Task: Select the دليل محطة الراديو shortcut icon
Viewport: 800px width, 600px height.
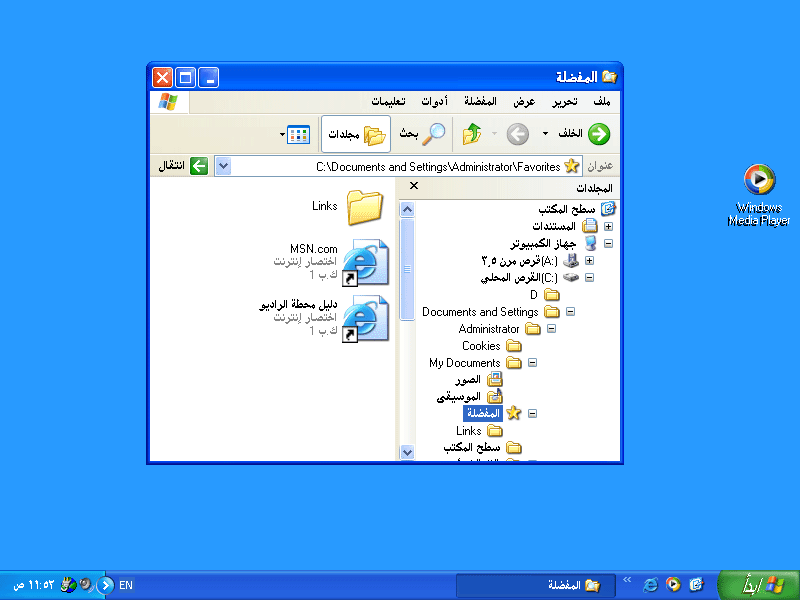Action: [x=365, y=319]
